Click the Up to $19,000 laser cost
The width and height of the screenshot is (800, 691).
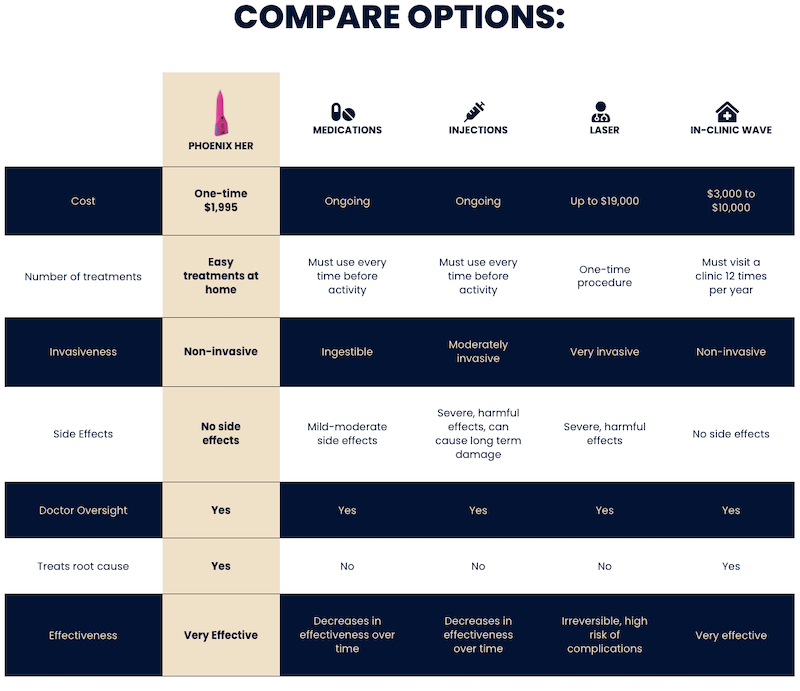coord(604,201)
